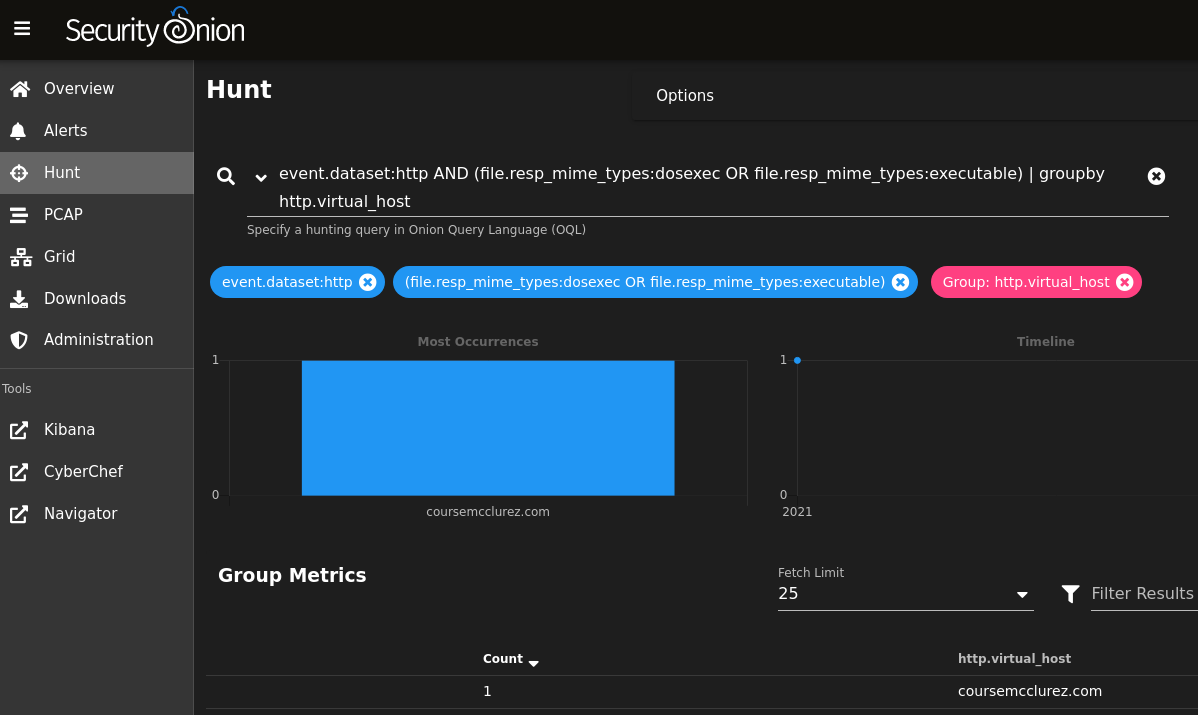The image size is (1198, 715).
Task: Open the Overview menu item
Action: 96,89
